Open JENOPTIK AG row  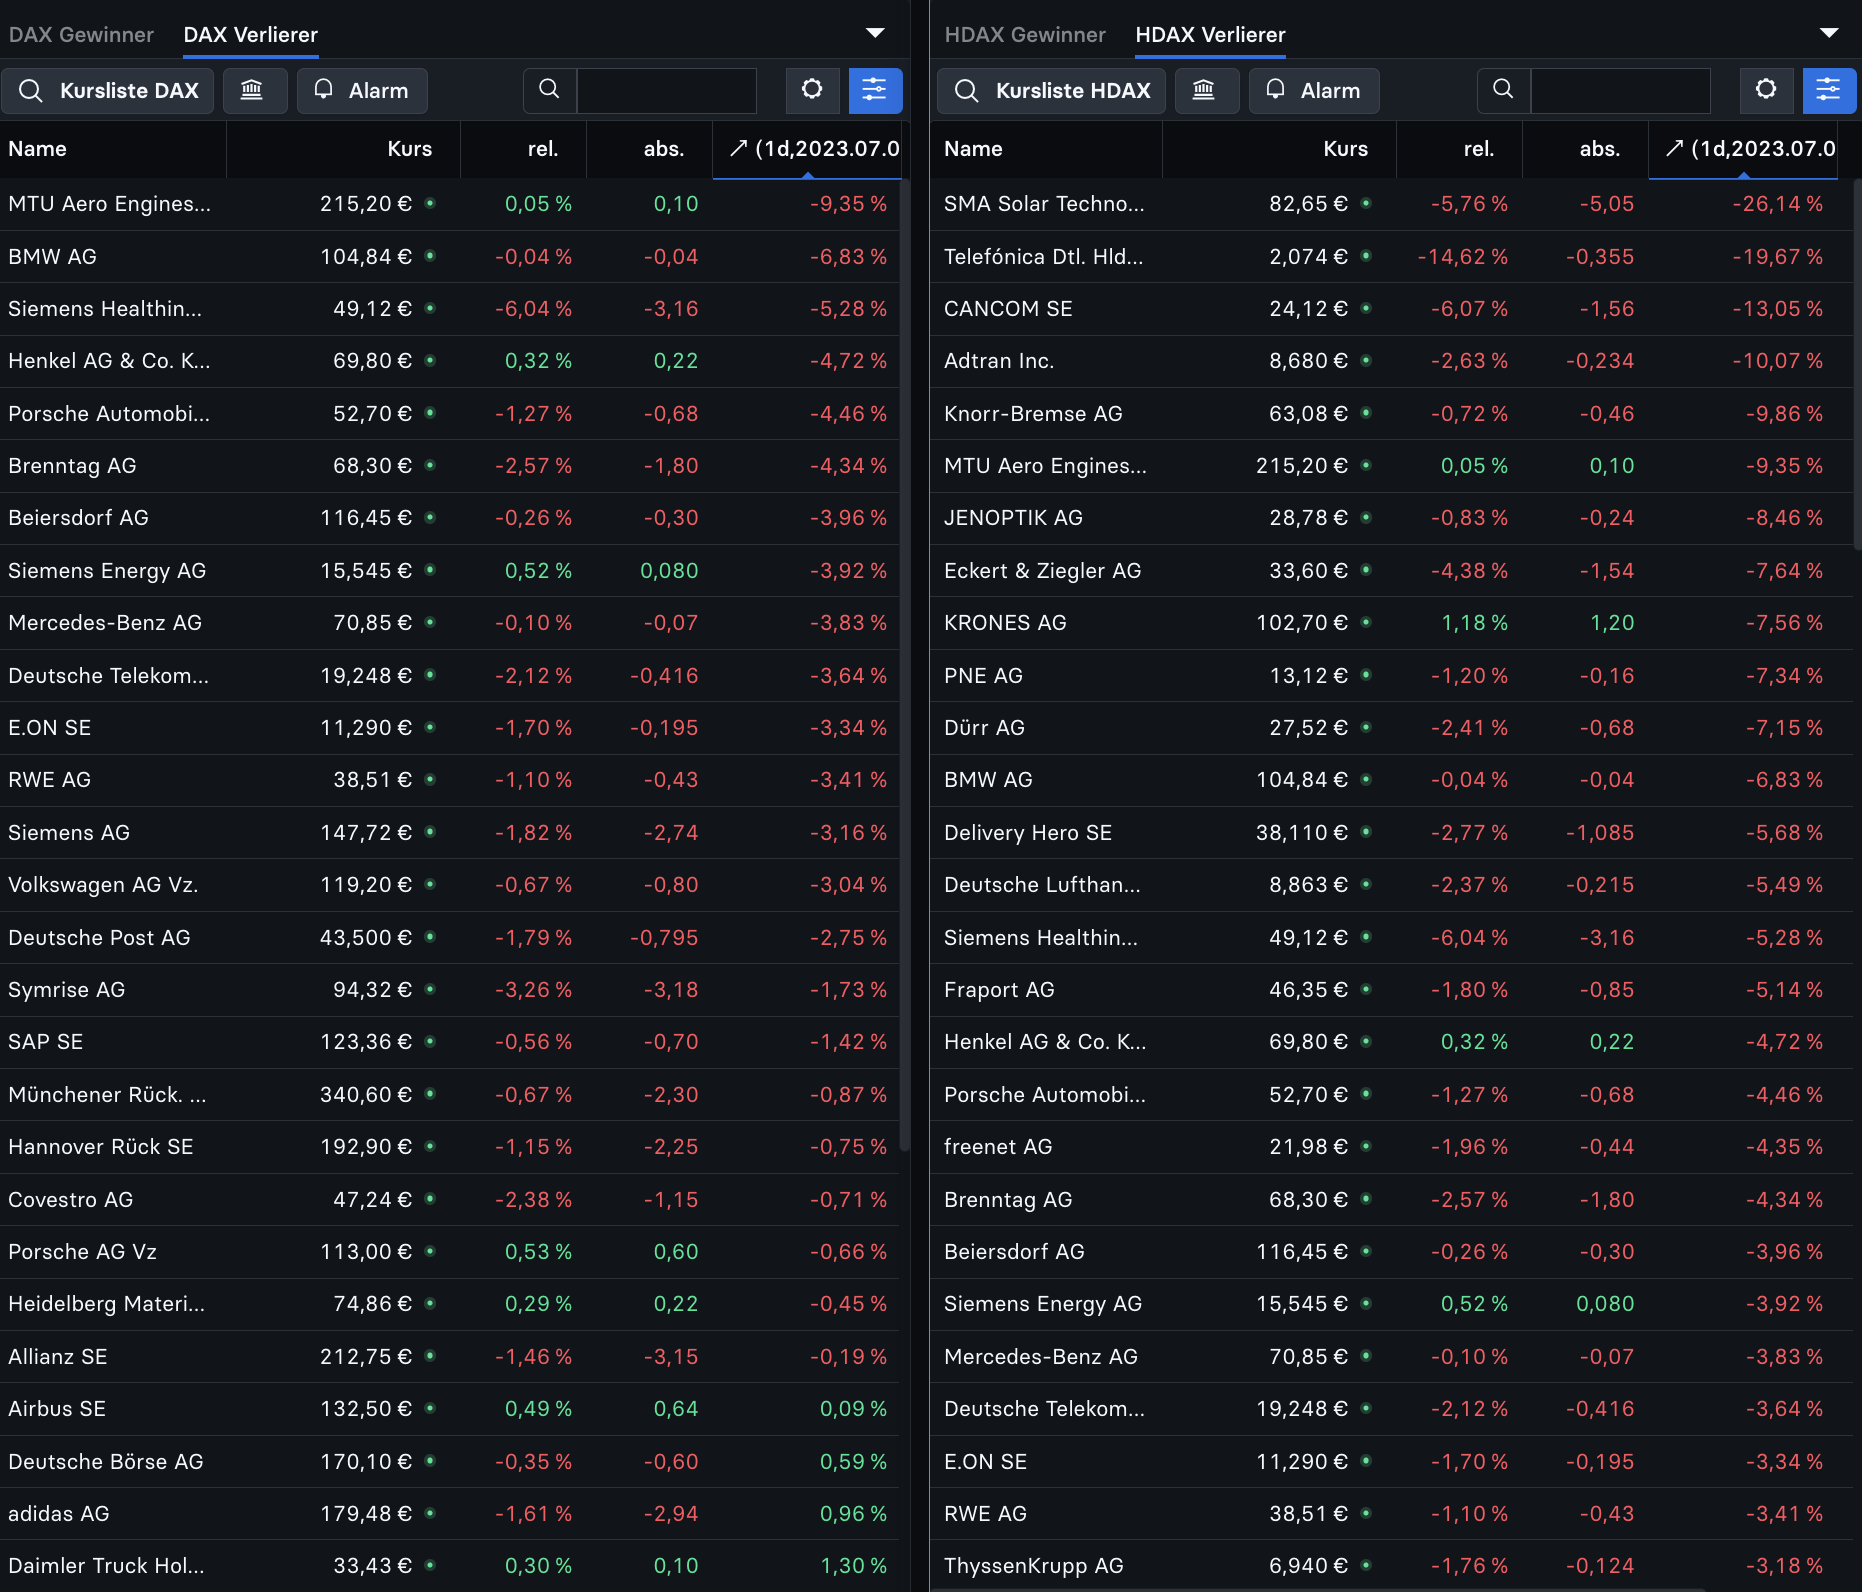(x=1391, y=518)
